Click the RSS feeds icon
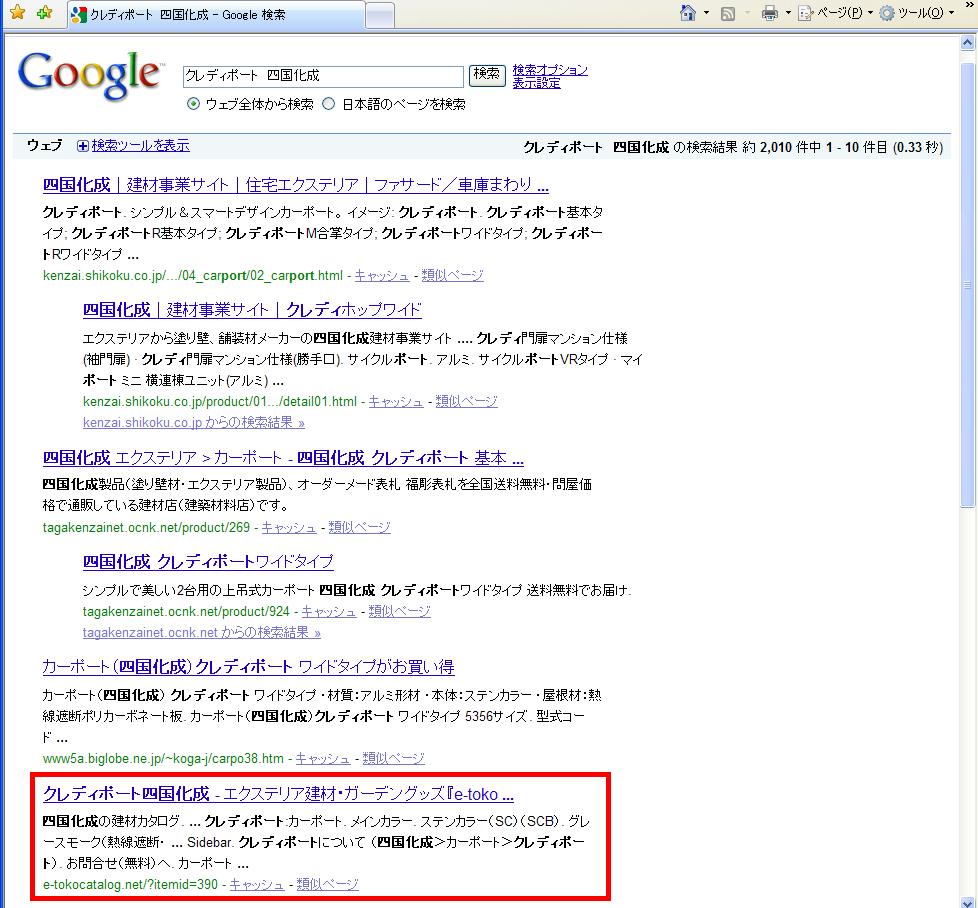978x908 pixels. (728, 14)
